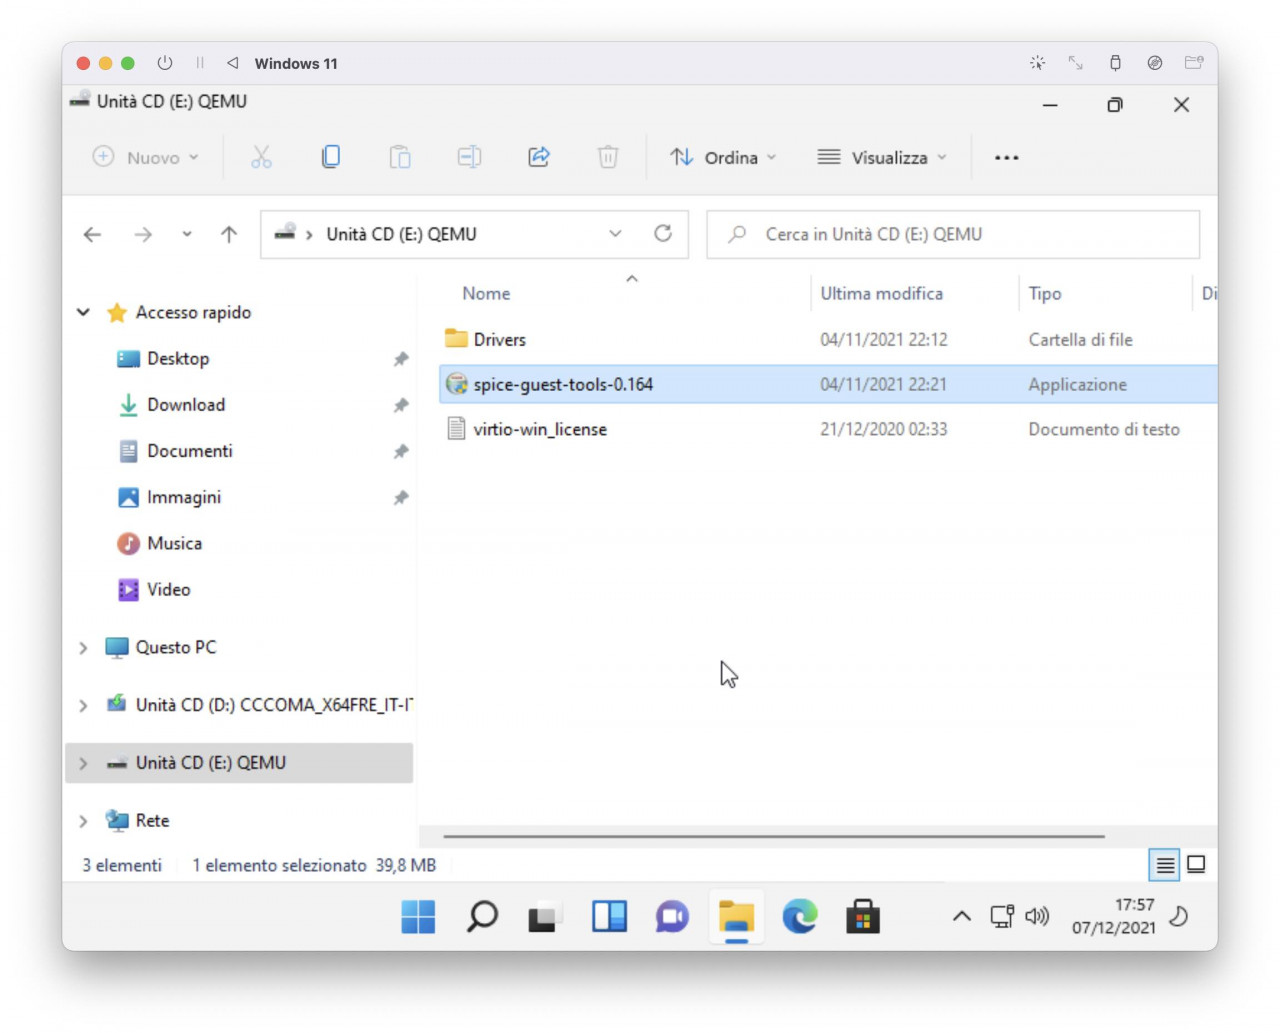Click the Paste clipboard icon
Screen dimensions: 1280x1033
coord(400,157)
